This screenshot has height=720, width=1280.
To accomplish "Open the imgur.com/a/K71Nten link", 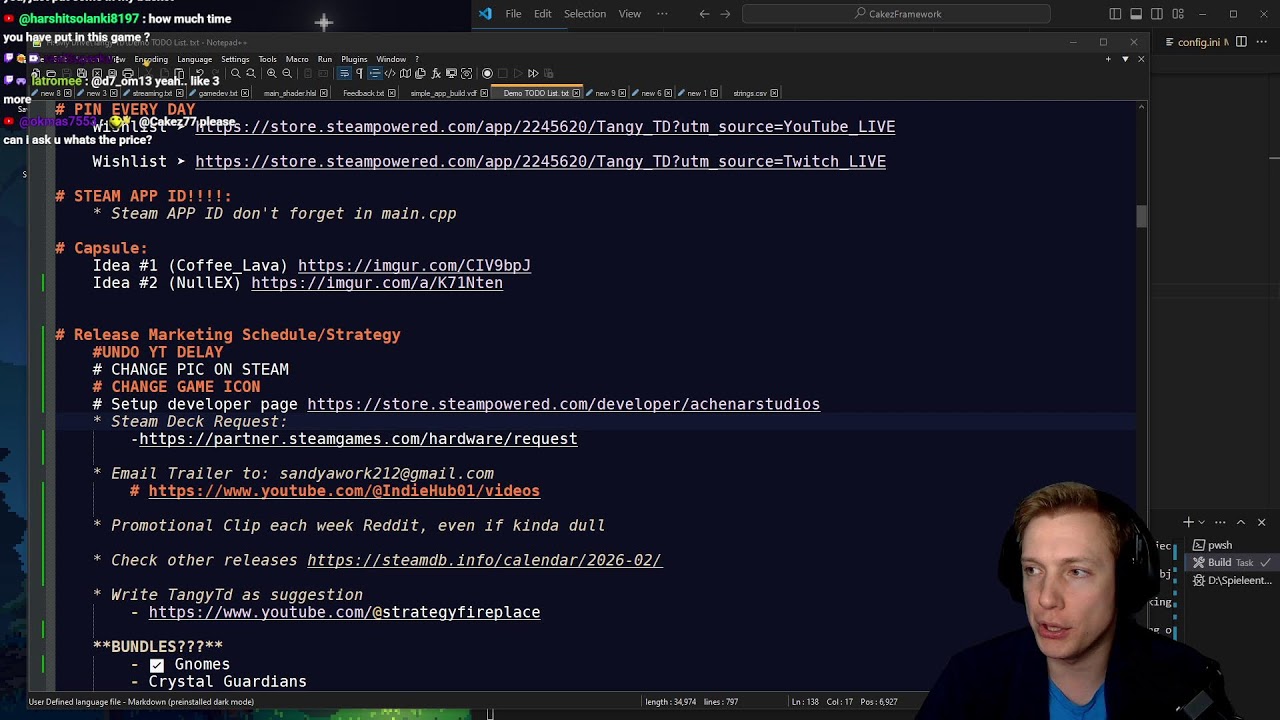I will tap(377, 283).
